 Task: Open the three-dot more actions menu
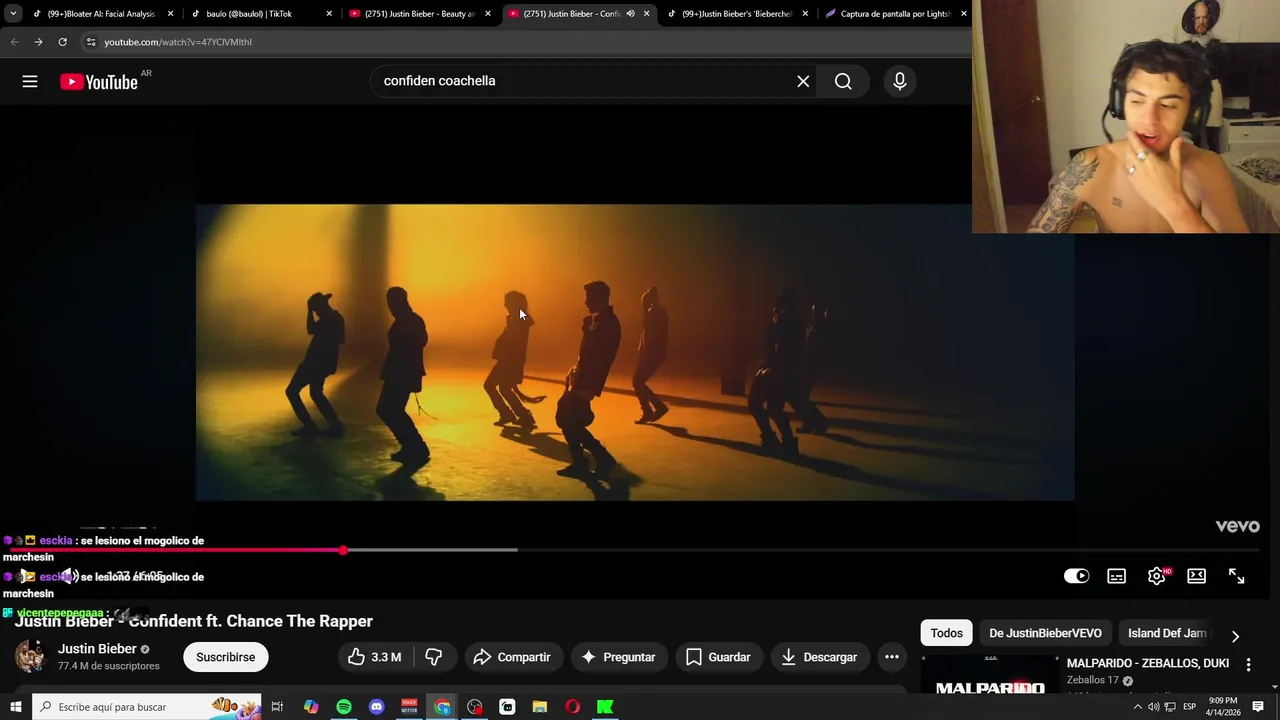point(892,657)
